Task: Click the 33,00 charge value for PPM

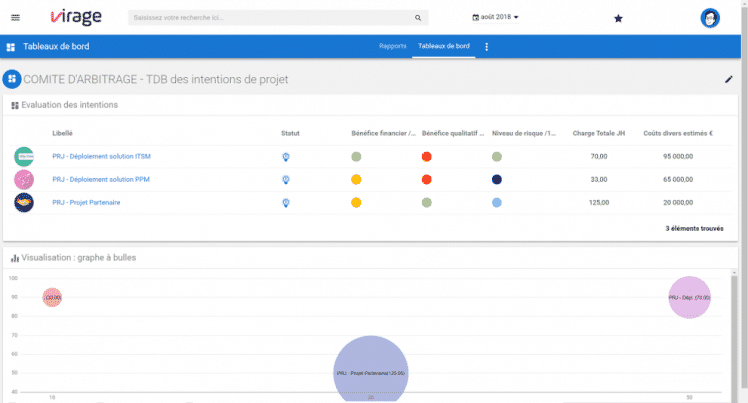Action: pyautogui.click(x=599, y=179)
